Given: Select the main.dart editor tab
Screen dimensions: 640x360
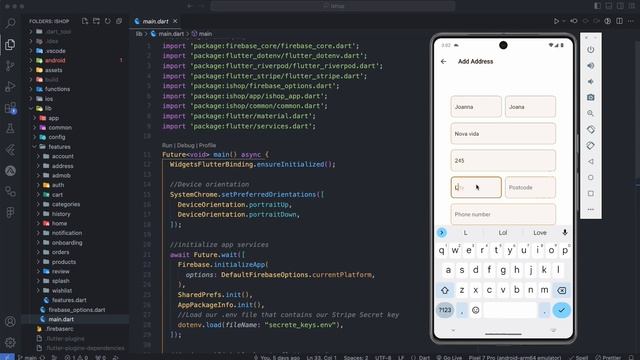Looking at the screenshot, I should [155, 21].
